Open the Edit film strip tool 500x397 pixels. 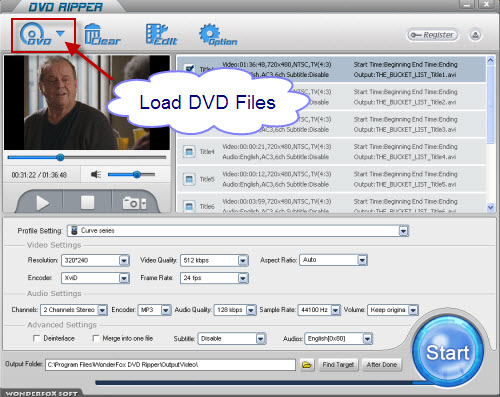(x=161, y=34)
